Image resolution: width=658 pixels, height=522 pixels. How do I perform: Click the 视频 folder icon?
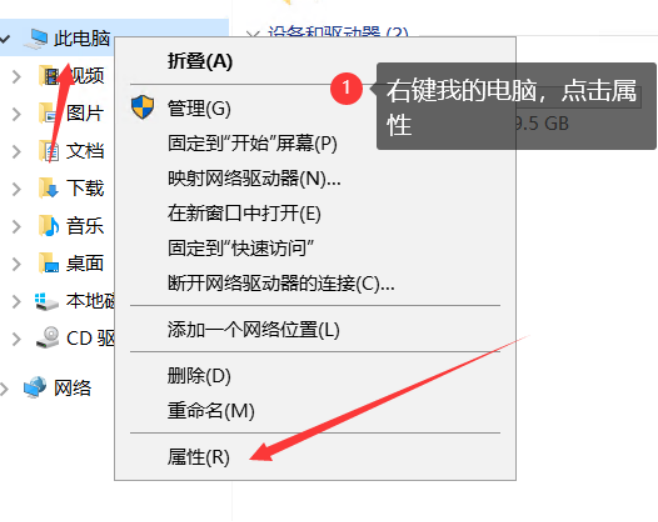coord(49,76)
